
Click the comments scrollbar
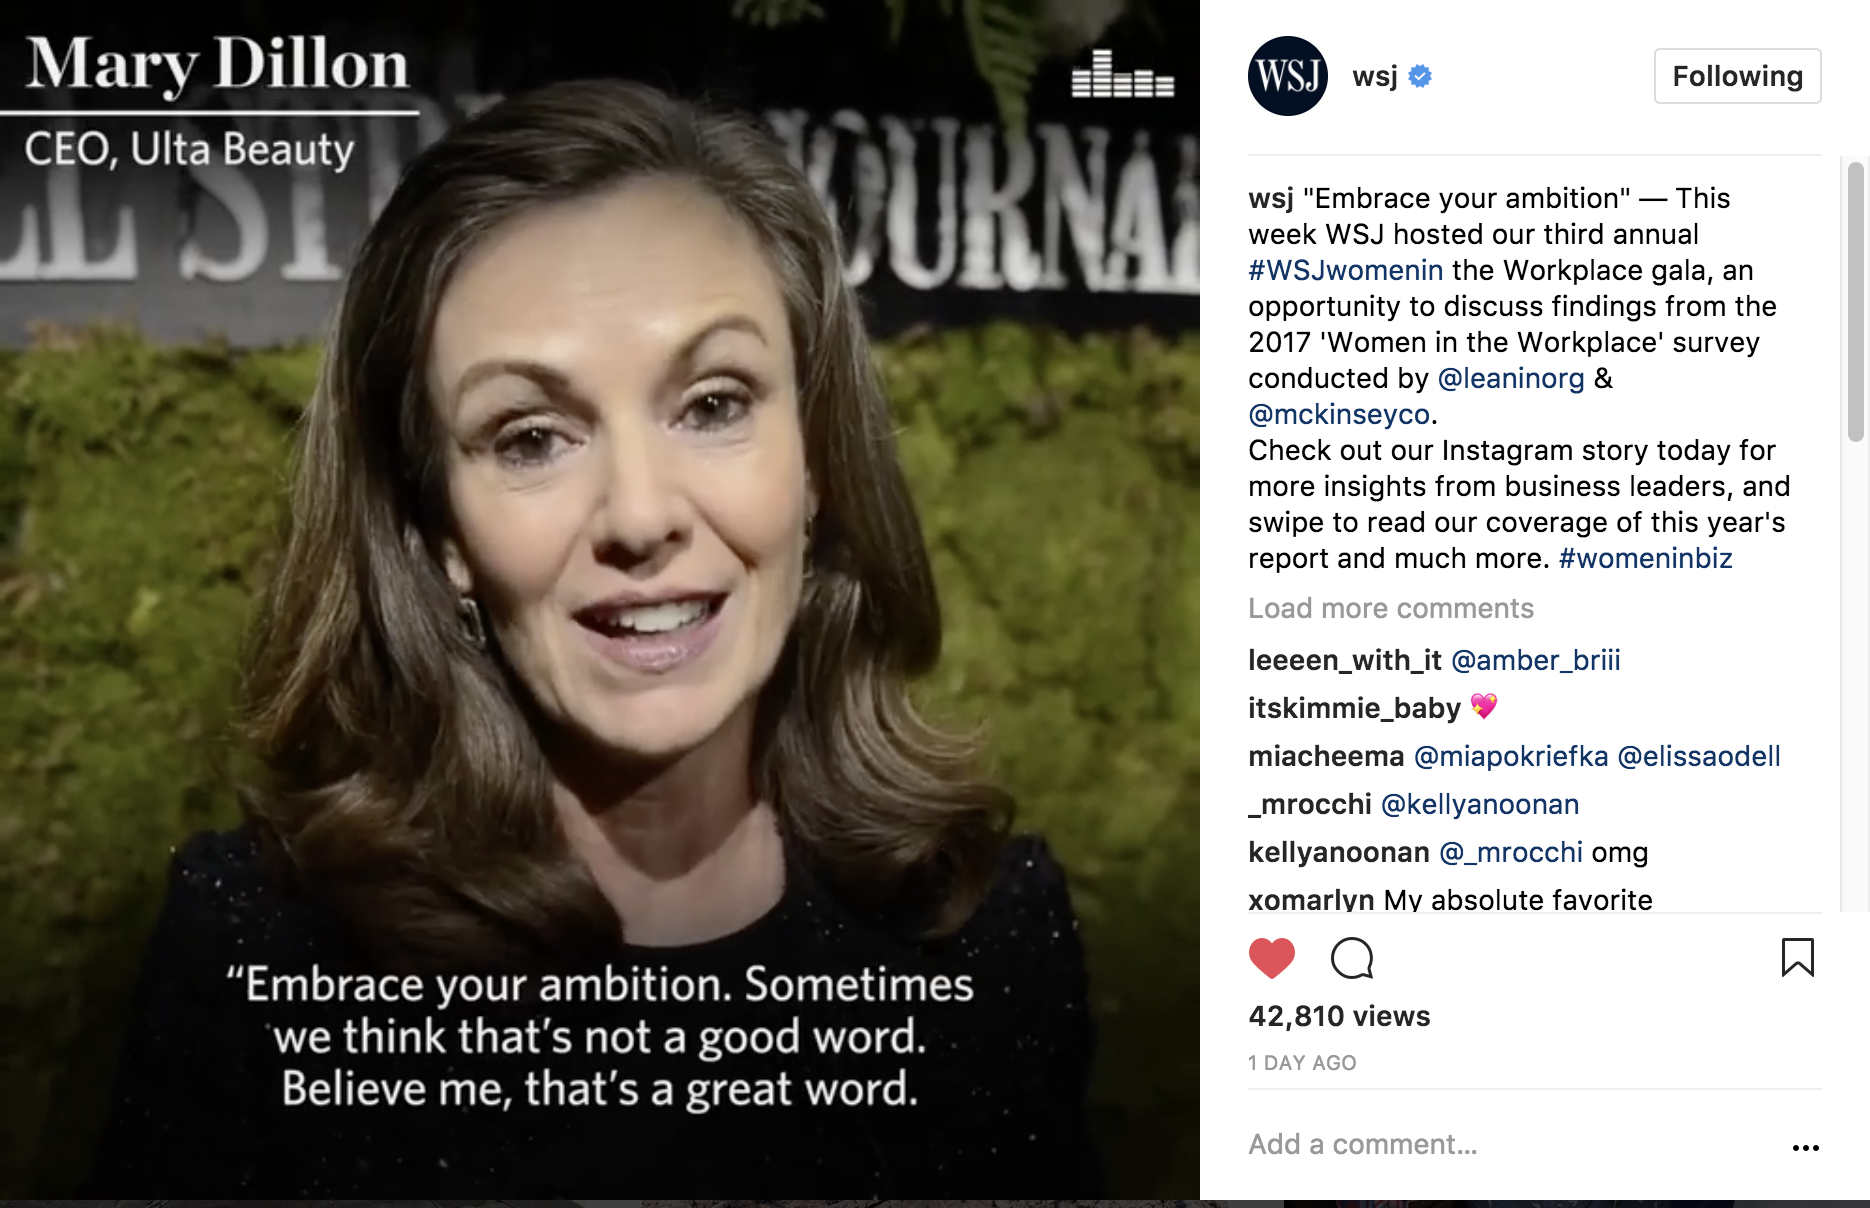[1855, 302]
